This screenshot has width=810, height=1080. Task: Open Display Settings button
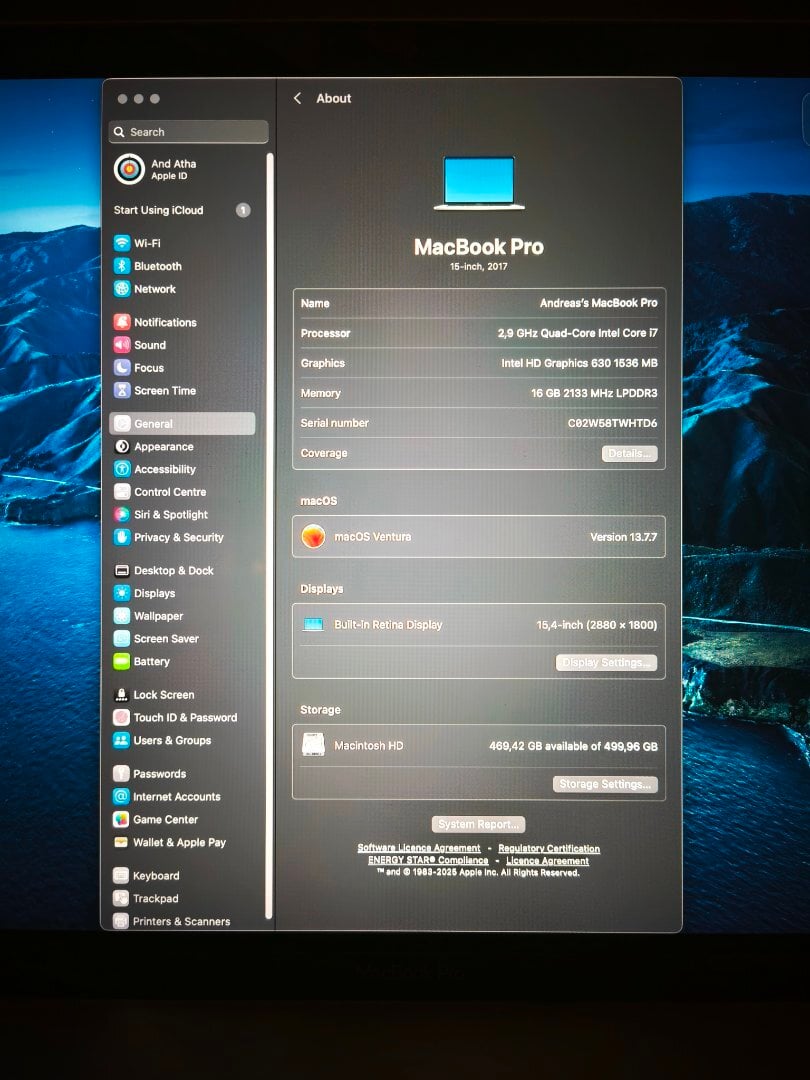606,663
